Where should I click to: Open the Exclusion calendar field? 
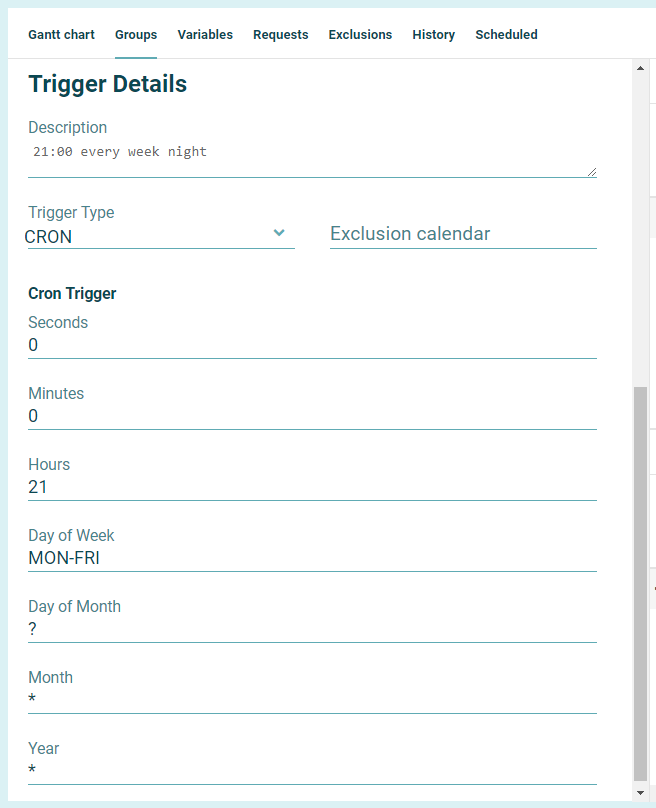[x=463, y=234]
